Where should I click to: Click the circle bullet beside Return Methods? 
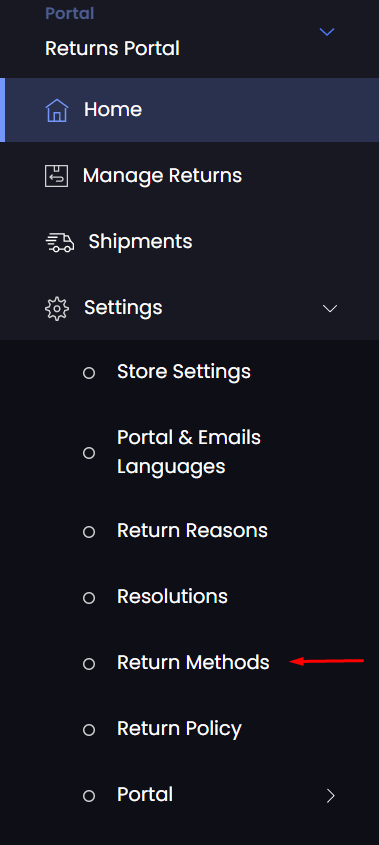pos(89,664)
